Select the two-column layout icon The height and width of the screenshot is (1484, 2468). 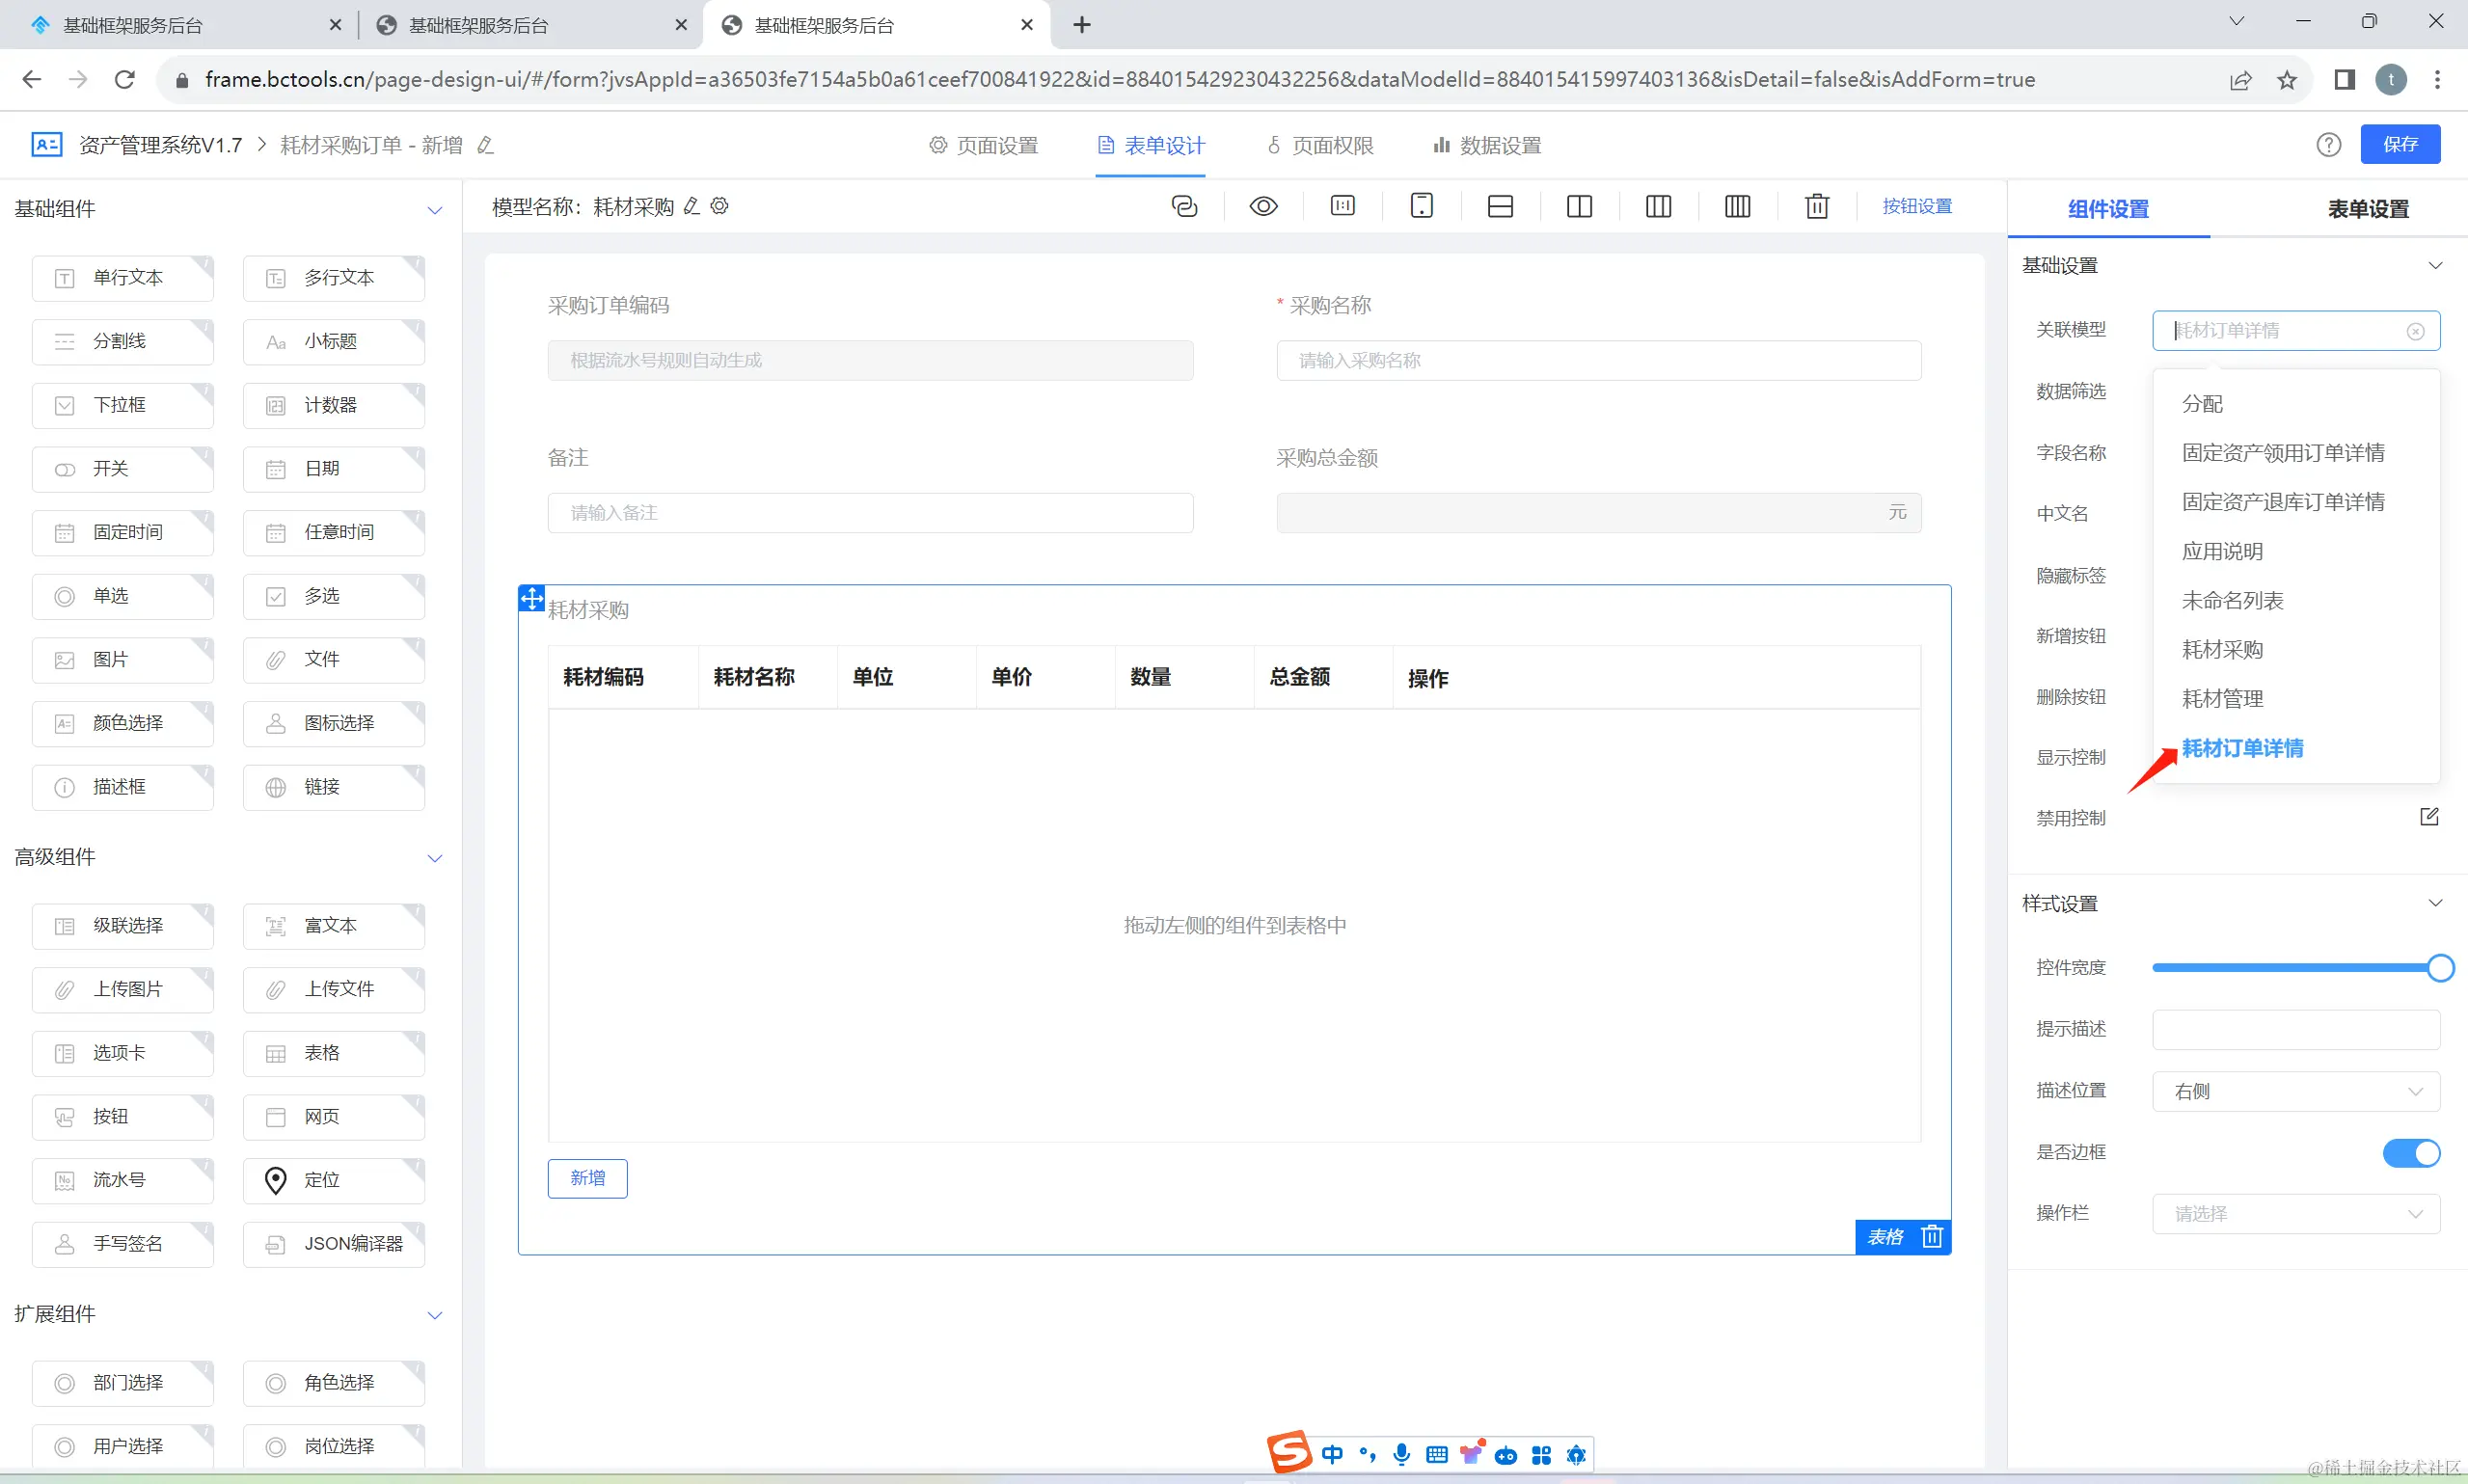click(x=1579, y=206)
